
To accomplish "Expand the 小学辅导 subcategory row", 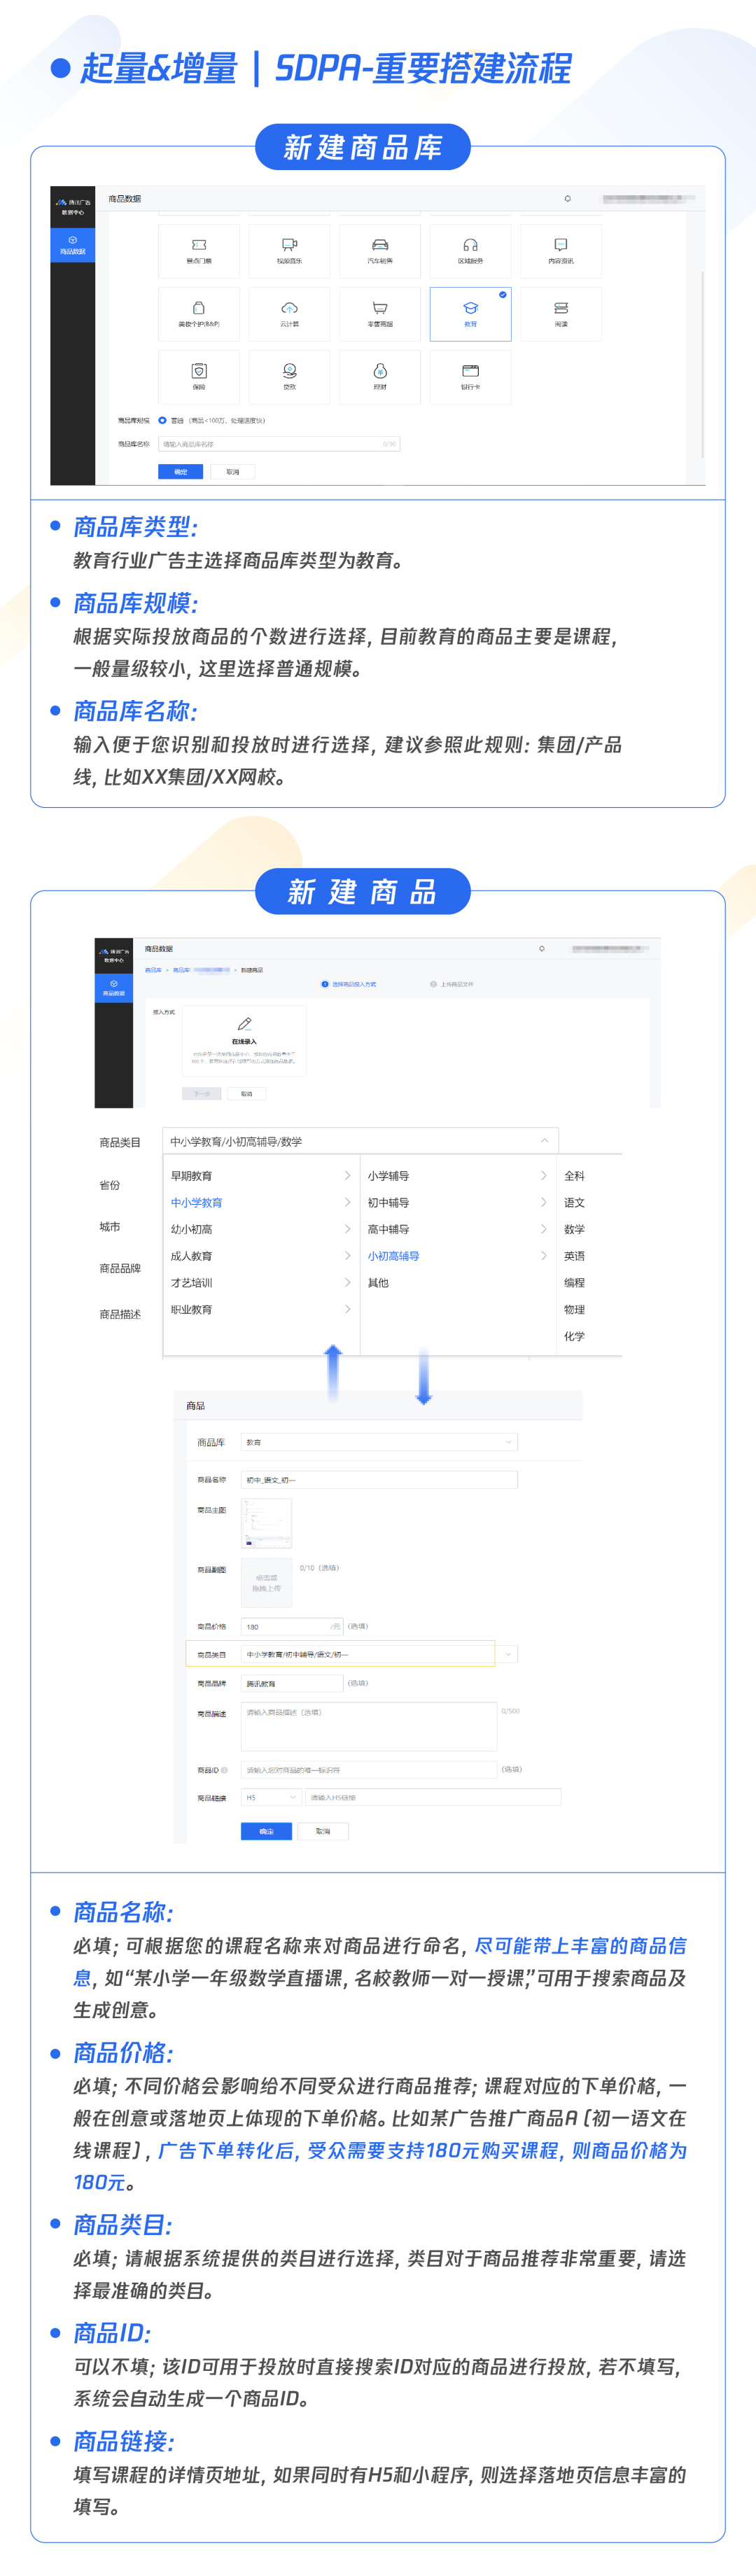I will pos(457,1176).
